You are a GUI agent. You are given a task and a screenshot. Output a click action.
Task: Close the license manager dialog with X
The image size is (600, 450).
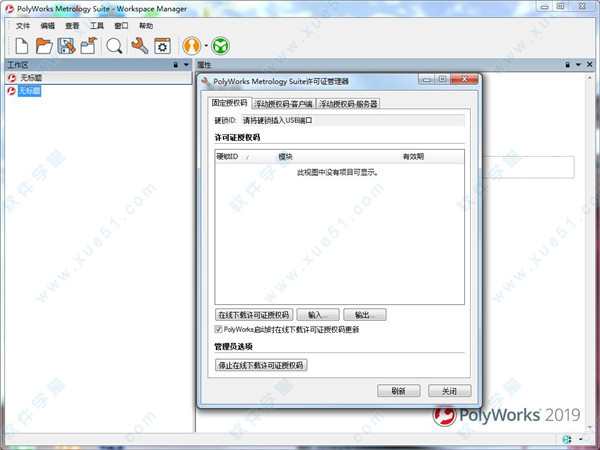point(464,79)
